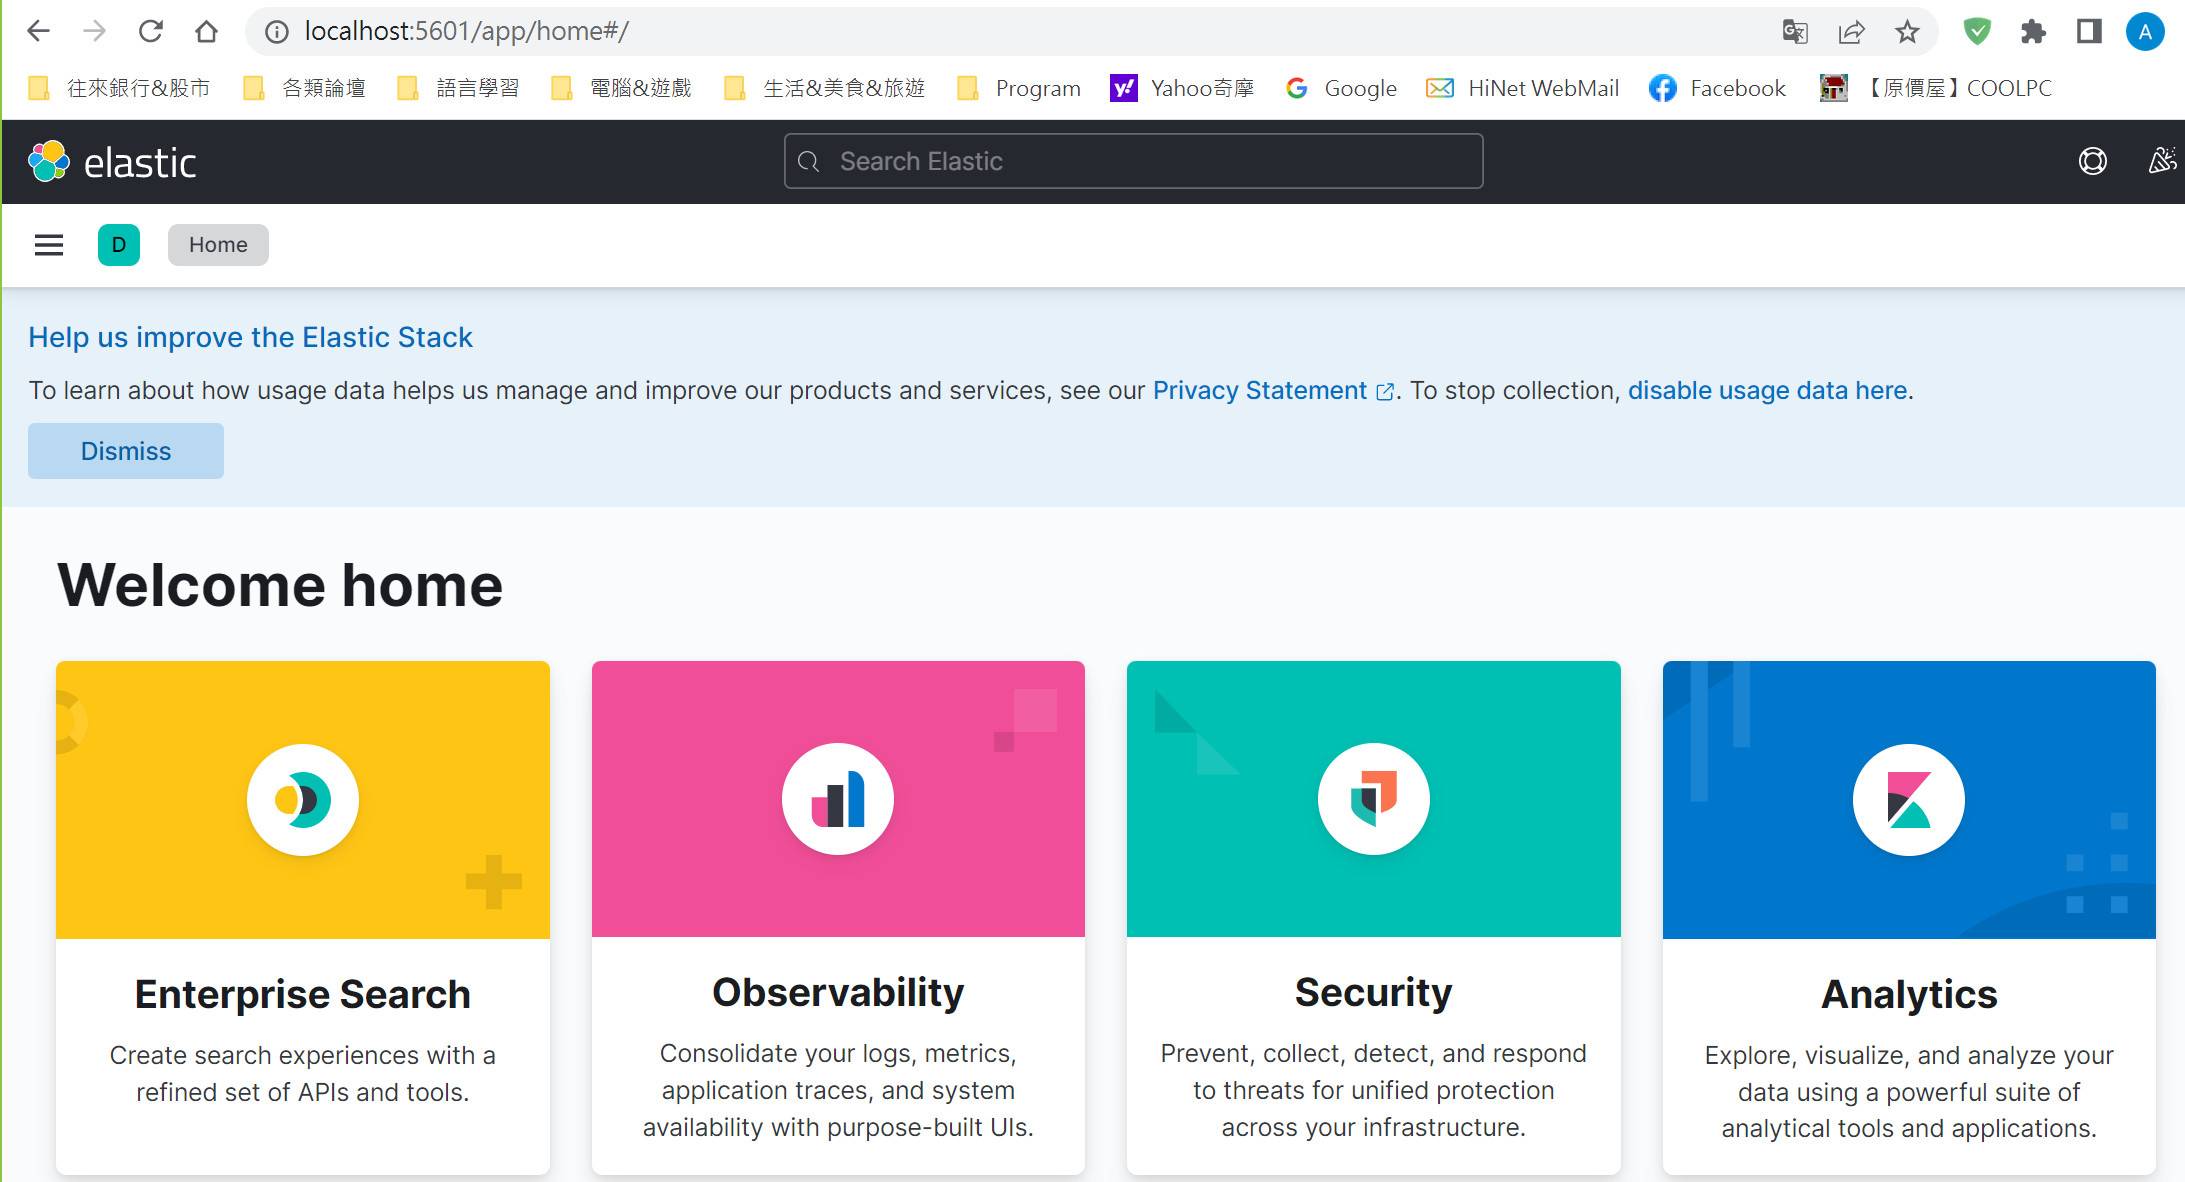2185x1182 pixels.
Task: Open the Analytics card title
Action: 1909,994
